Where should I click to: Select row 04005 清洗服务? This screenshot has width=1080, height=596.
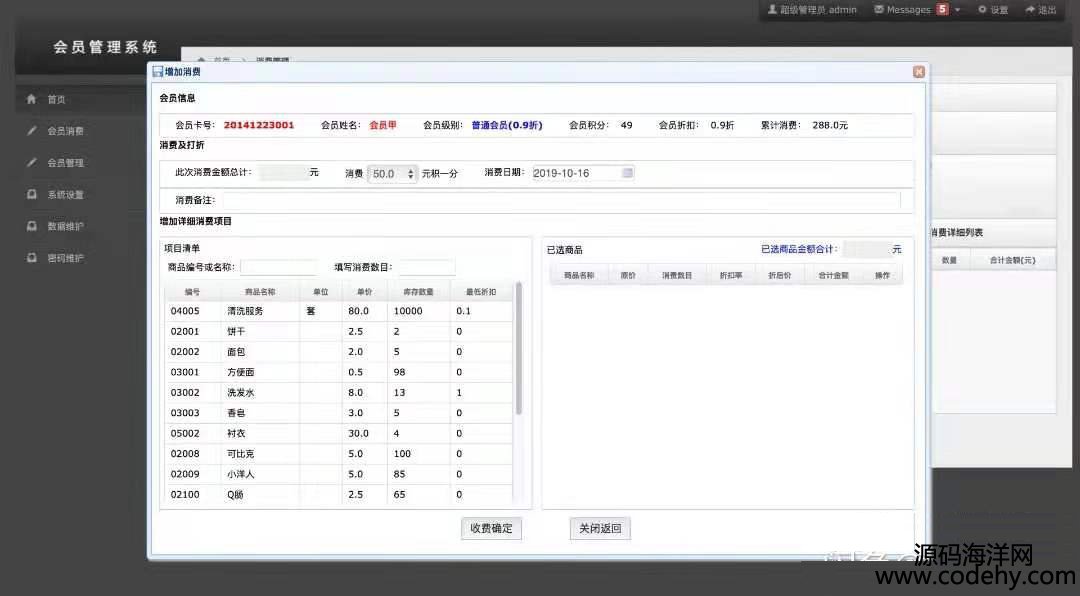[339, 311]
